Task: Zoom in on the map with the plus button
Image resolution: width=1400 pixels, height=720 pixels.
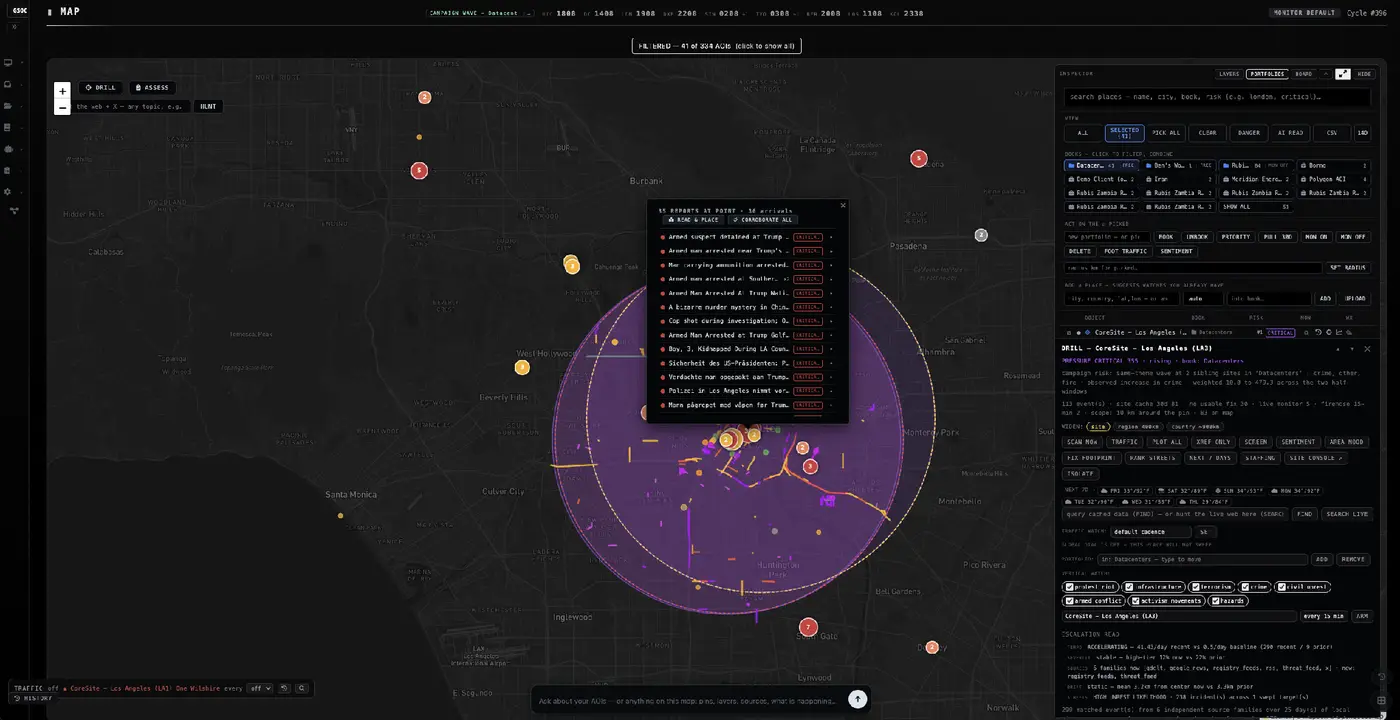Action: [62, 91]
